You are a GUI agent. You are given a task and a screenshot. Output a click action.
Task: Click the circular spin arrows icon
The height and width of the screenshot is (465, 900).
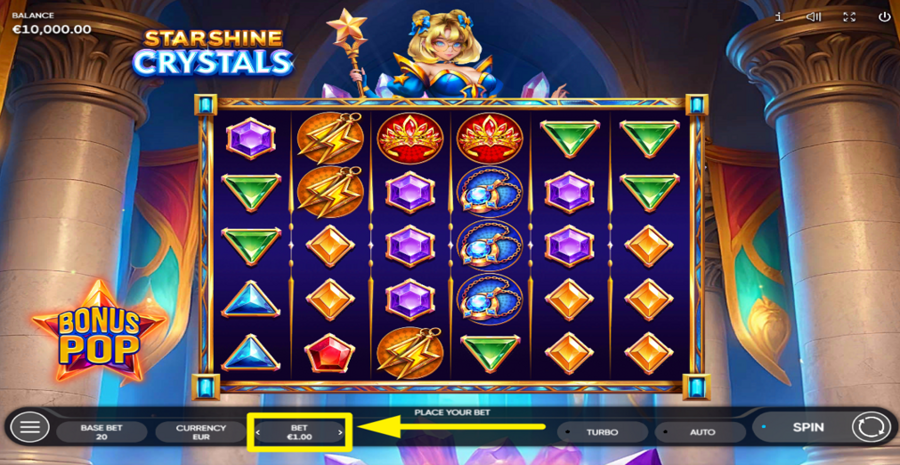(x=870, y=427)
